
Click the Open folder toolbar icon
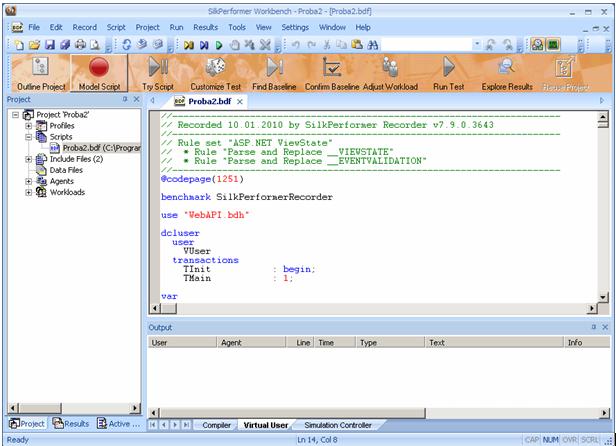coord(35,45)
